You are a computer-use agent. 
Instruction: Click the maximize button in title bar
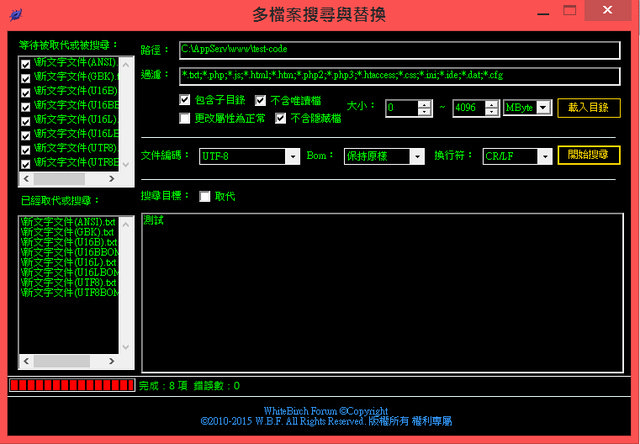point(573,10)
